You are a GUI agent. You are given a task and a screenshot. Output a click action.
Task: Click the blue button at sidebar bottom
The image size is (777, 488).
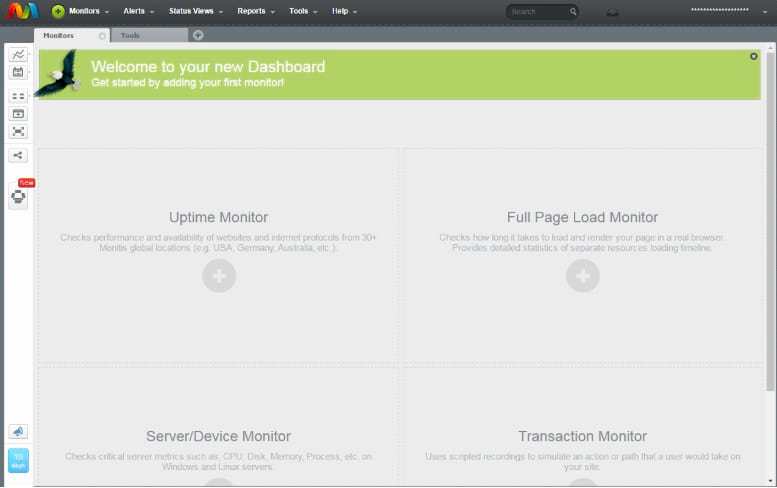click(x=18, y=460)
